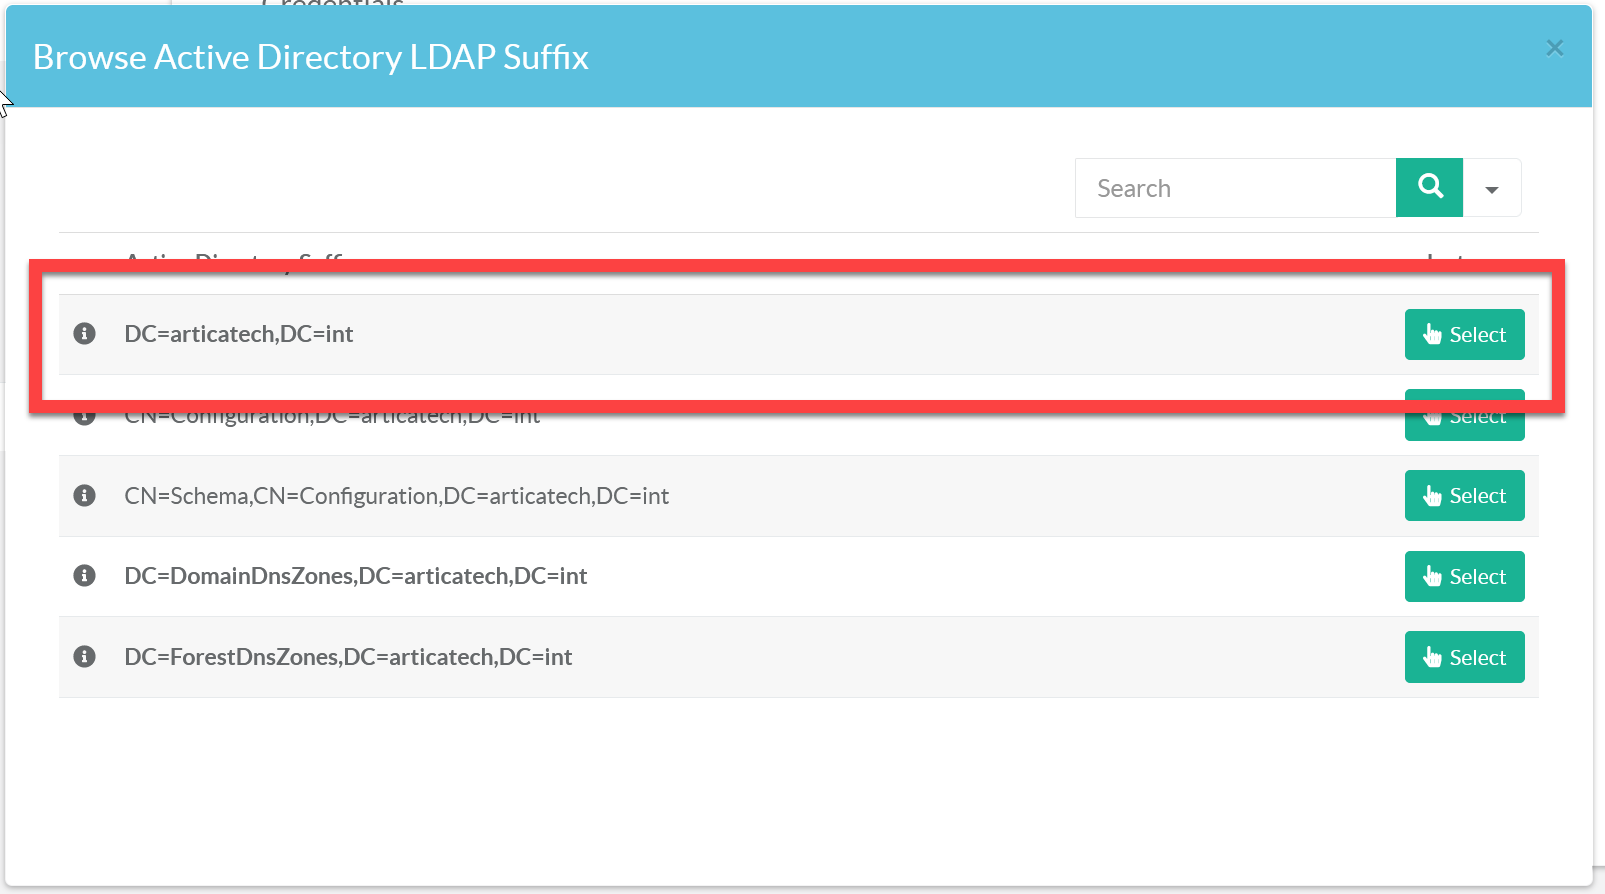
Task: Click the CN=Configuration,DC=articatech suffix text
Action: pyautogui.click(x=332, y=418)
